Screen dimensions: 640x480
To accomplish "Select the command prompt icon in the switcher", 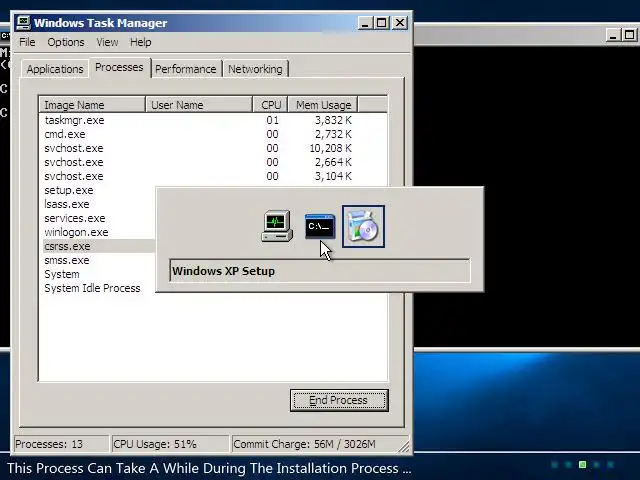I will pos(320,226).
